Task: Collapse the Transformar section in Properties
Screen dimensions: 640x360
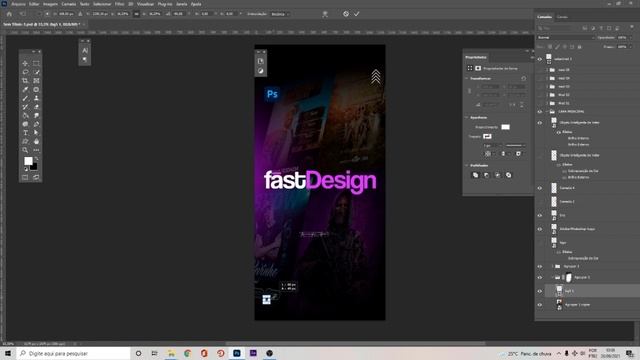Action: tap(467, 78)
